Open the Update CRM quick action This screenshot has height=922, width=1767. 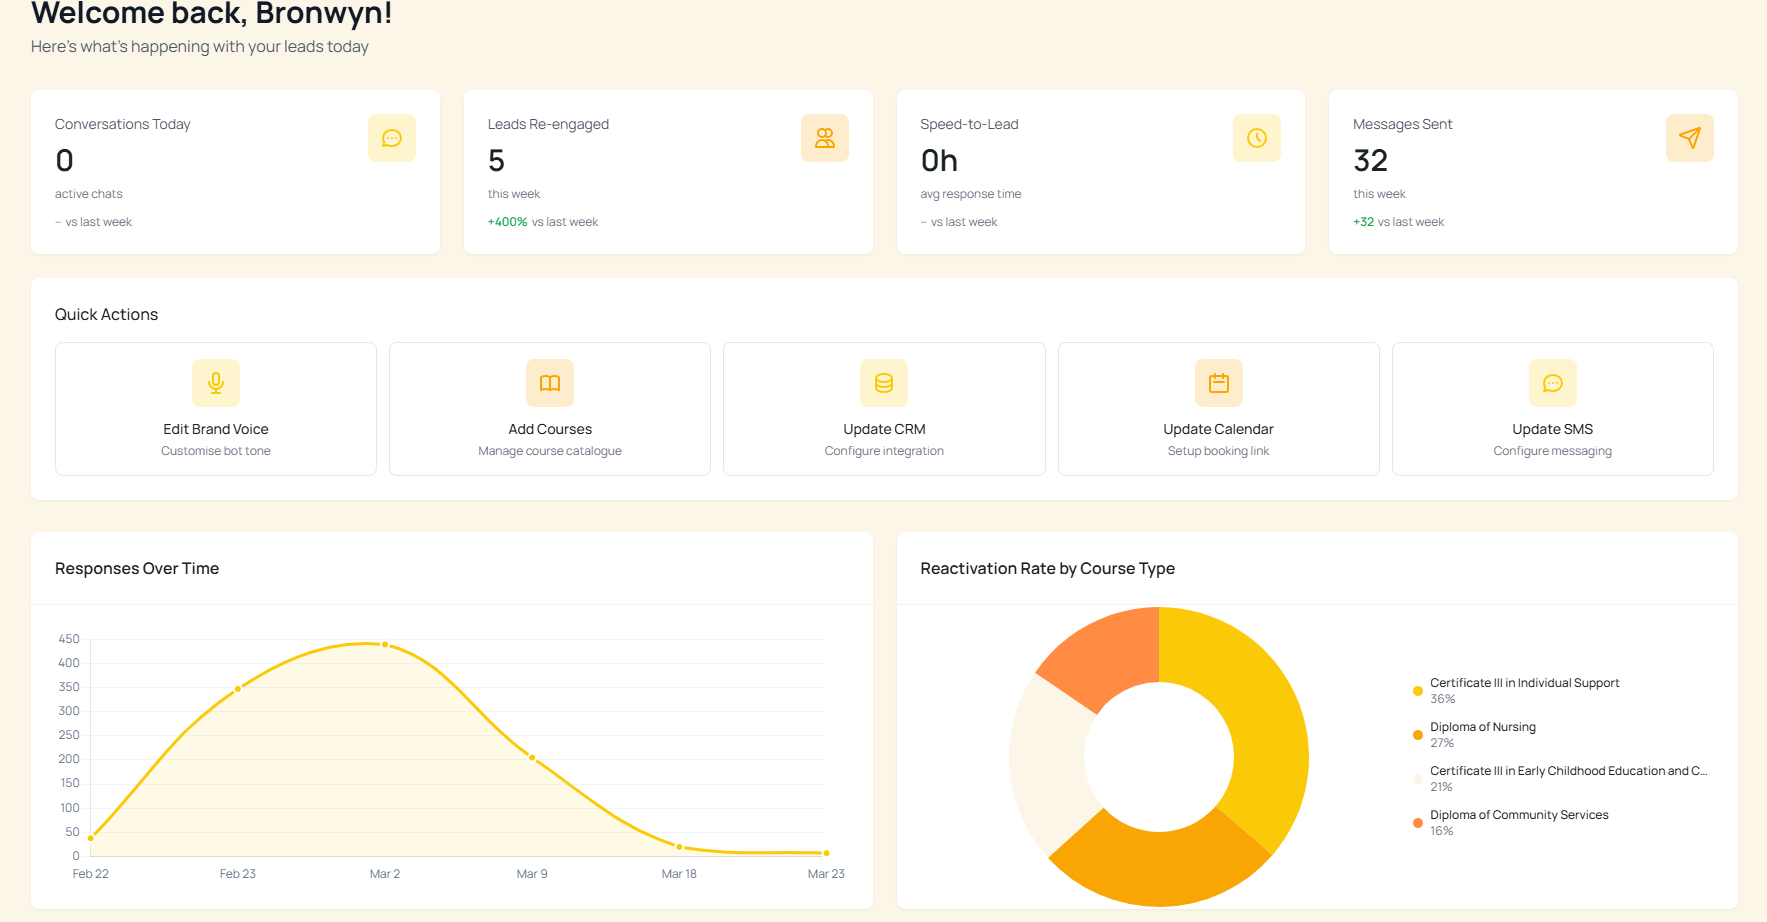[884, 409]
